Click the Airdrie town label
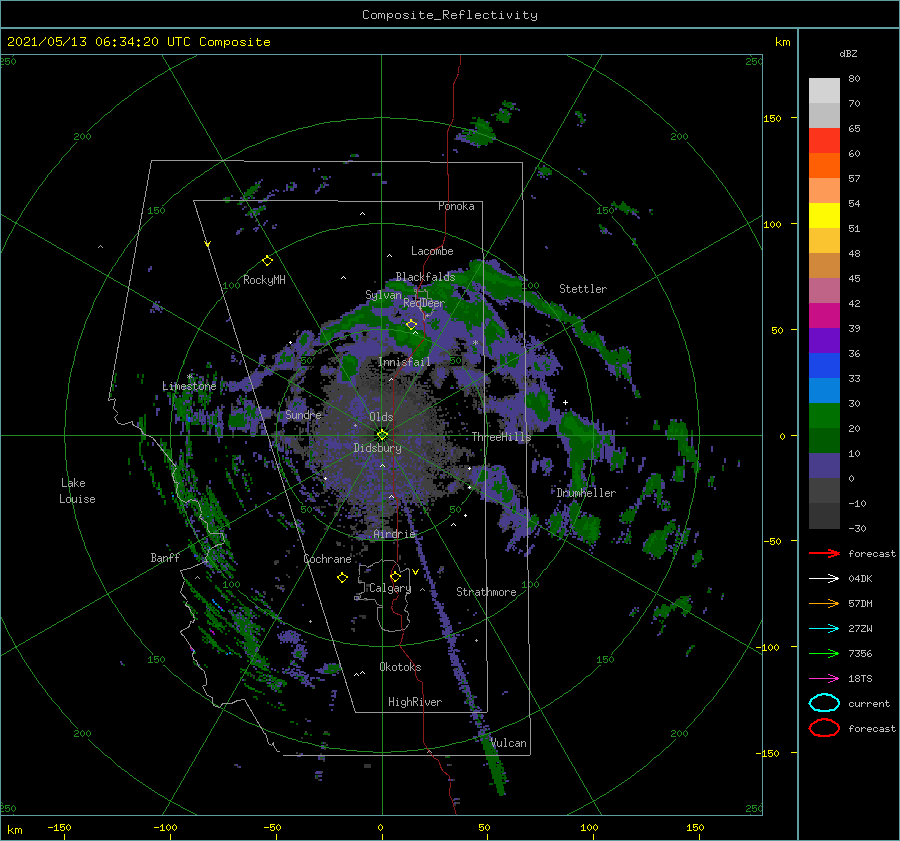The height and width of the screenshot is (841, 900). pyautogui.click(x=394, y=534)
